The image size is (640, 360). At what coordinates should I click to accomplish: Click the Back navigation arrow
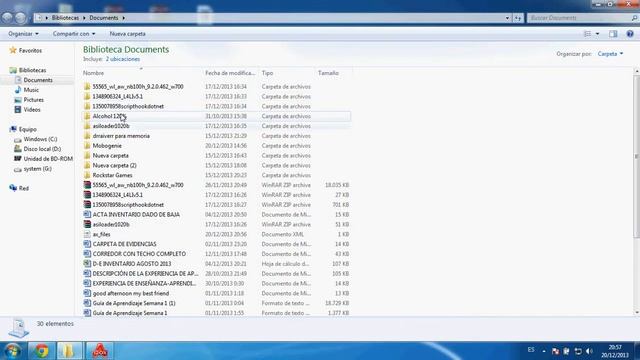(7, 18)
